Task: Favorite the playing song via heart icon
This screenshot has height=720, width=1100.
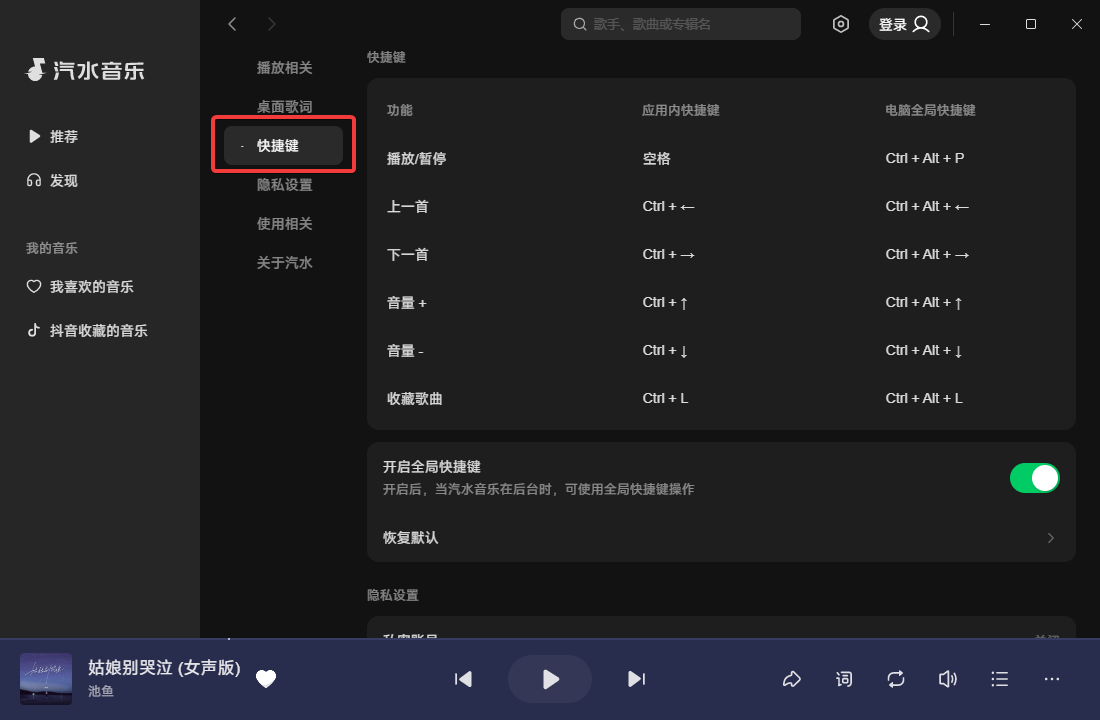Action: click(x=266, y=679)
